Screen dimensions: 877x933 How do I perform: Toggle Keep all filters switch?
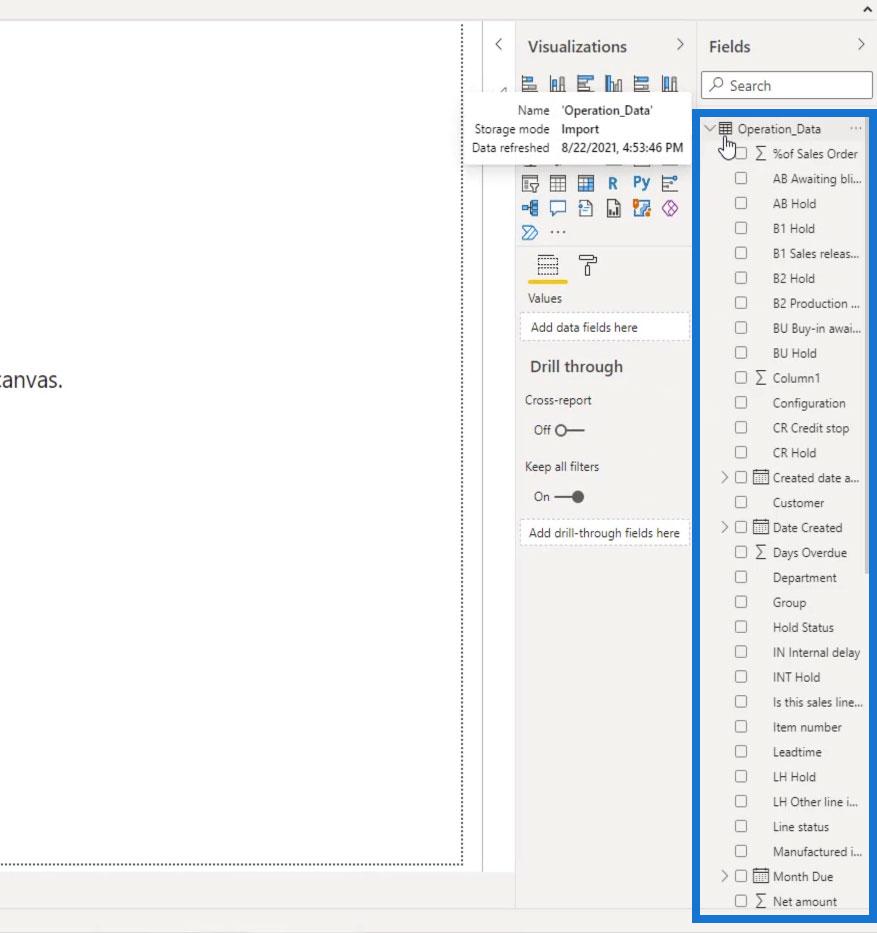pos(569,497)
